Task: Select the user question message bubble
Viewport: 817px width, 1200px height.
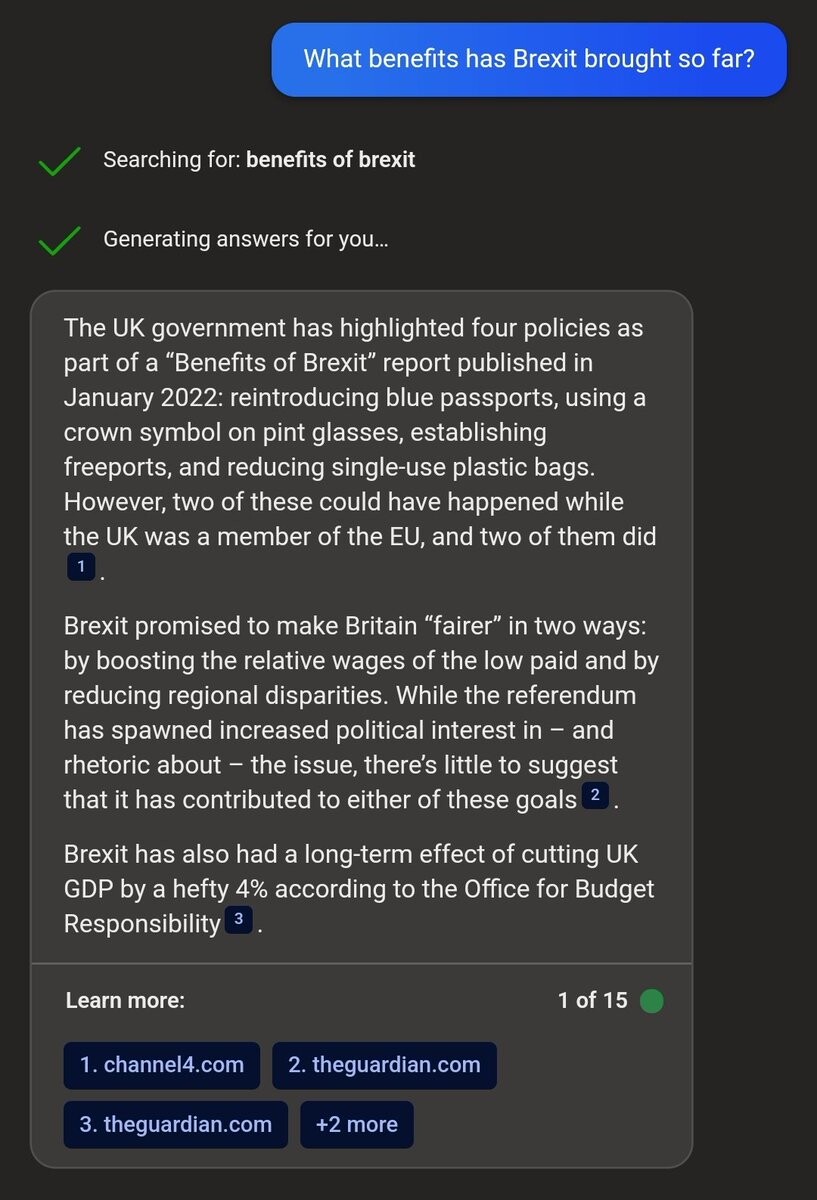Action: tap(529, 59)
